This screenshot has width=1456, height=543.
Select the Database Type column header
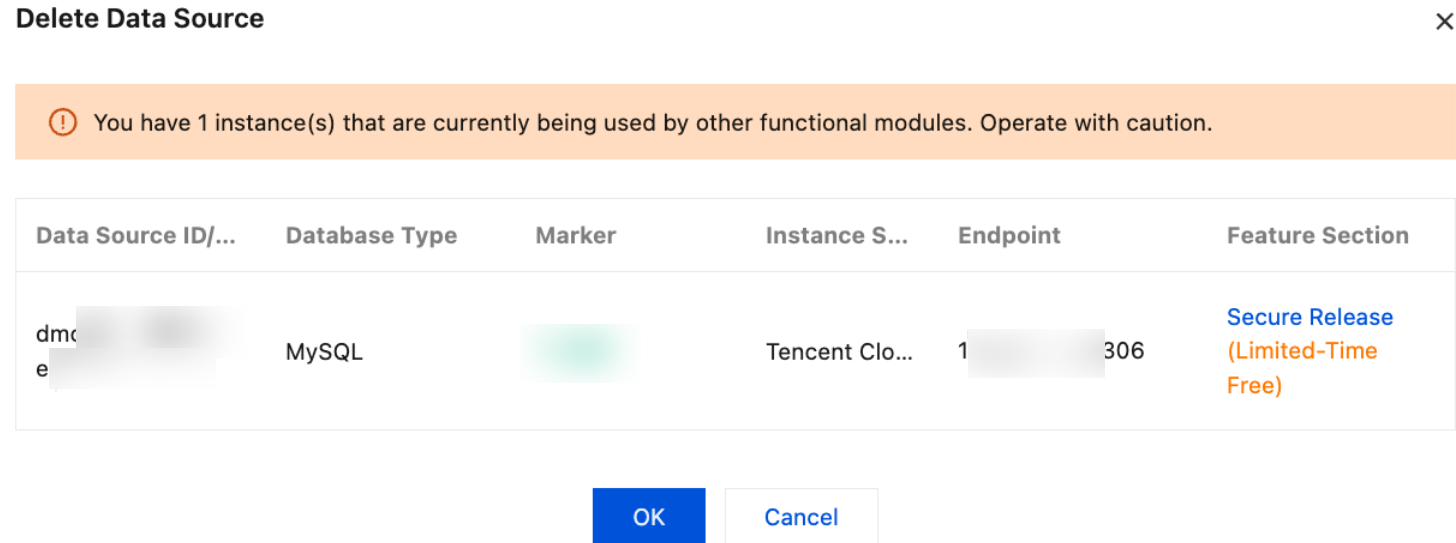pos(371,236)
